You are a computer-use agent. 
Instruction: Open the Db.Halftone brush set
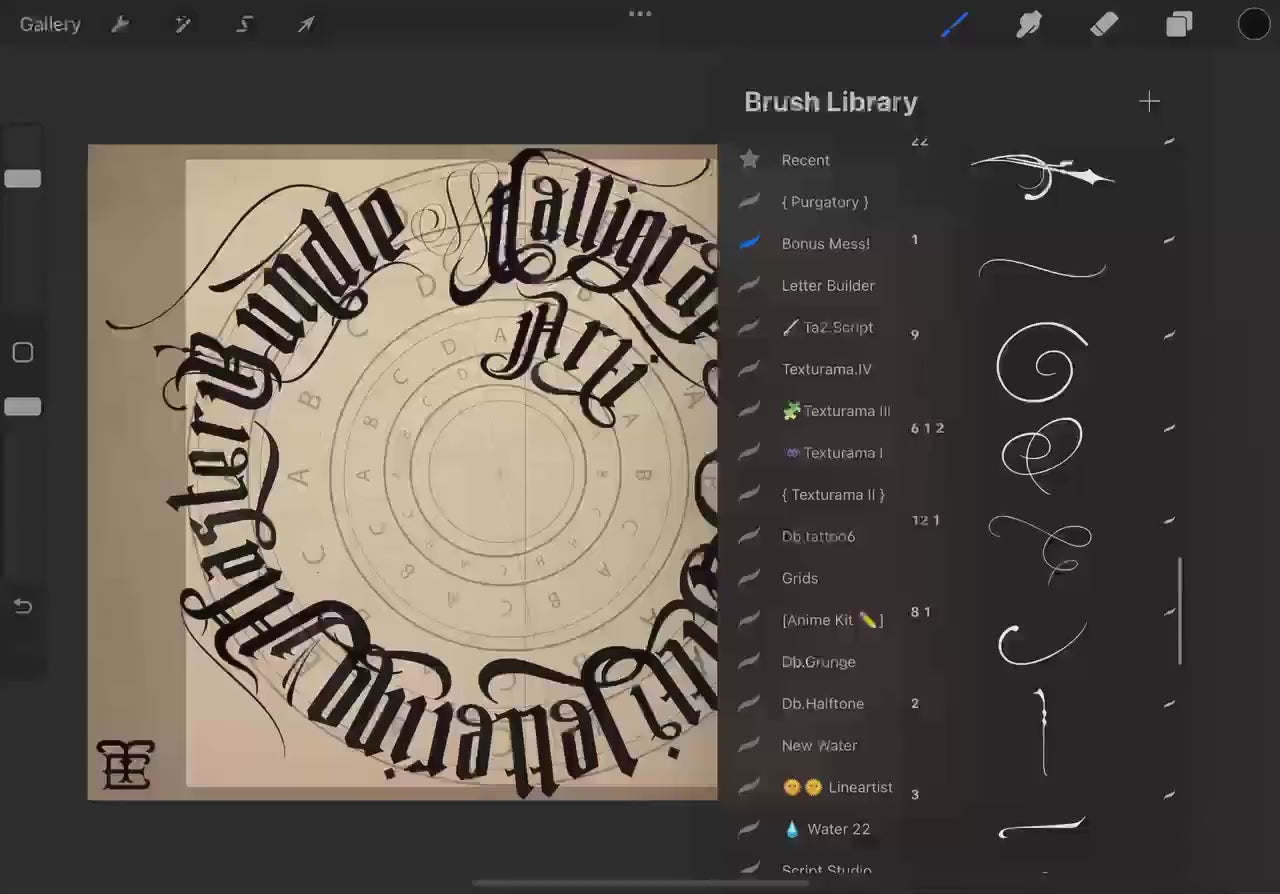click(822, 704)
